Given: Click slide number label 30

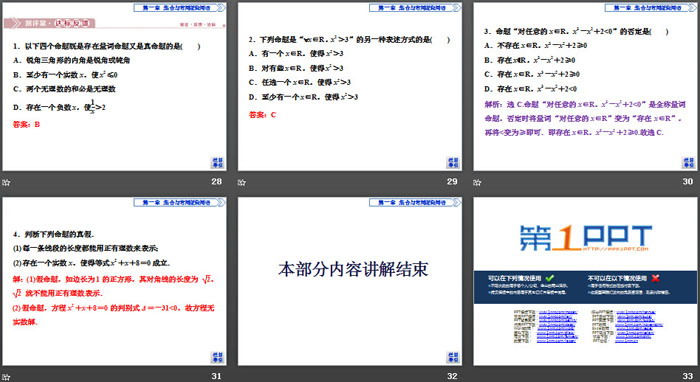Looking at the screenshot, I should pos(688,182).
